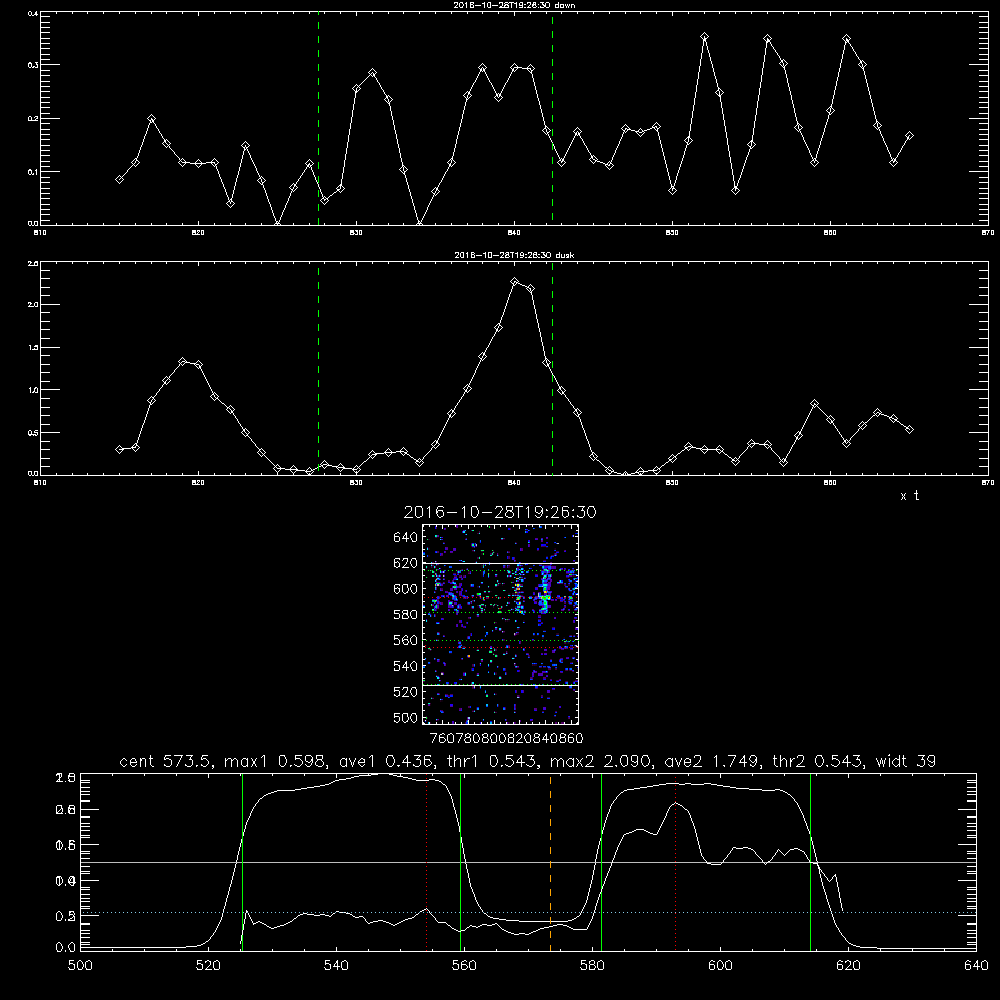Click the 840 x-axis label of the dawn plot
The image size is (1000, 1000).
coord(514,233)
